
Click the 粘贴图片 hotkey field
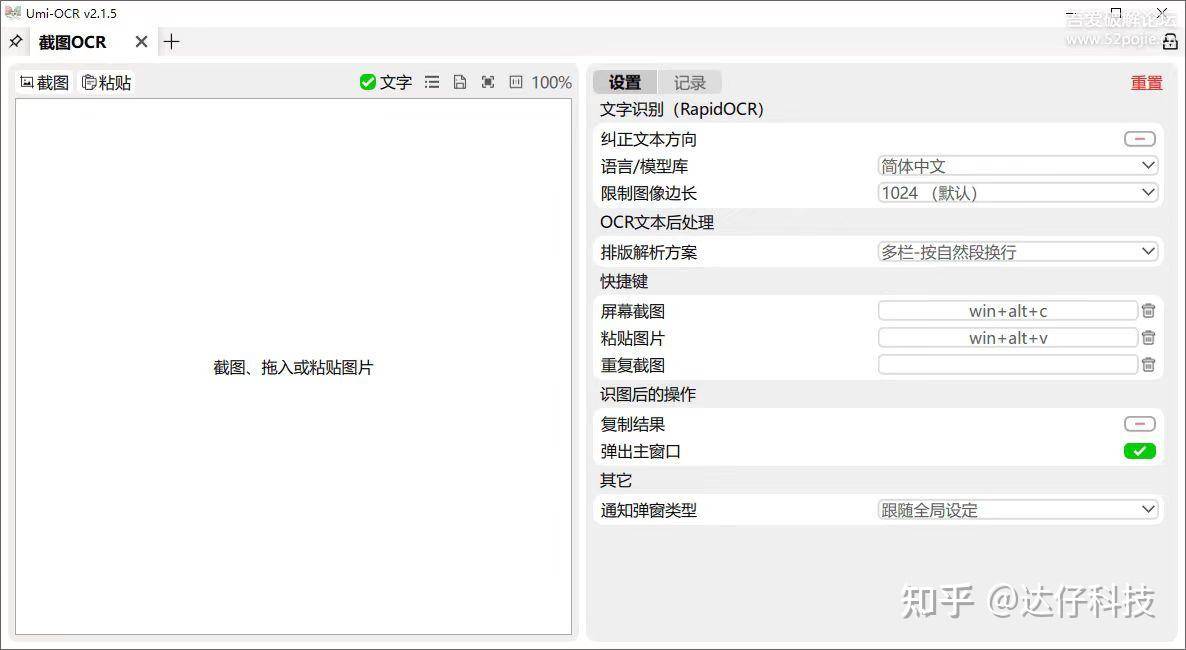(x=1007, y=338)
